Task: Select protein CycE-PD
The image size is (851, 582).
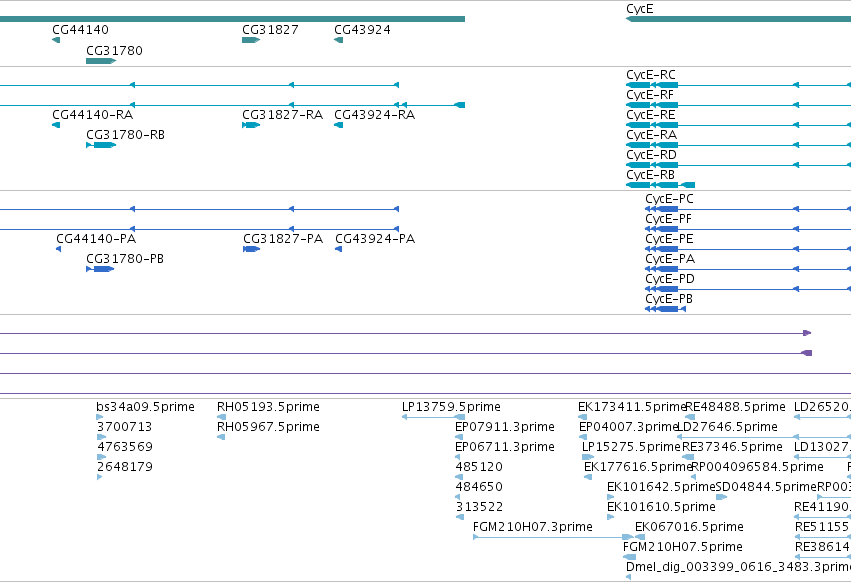Action: (670, 279)
